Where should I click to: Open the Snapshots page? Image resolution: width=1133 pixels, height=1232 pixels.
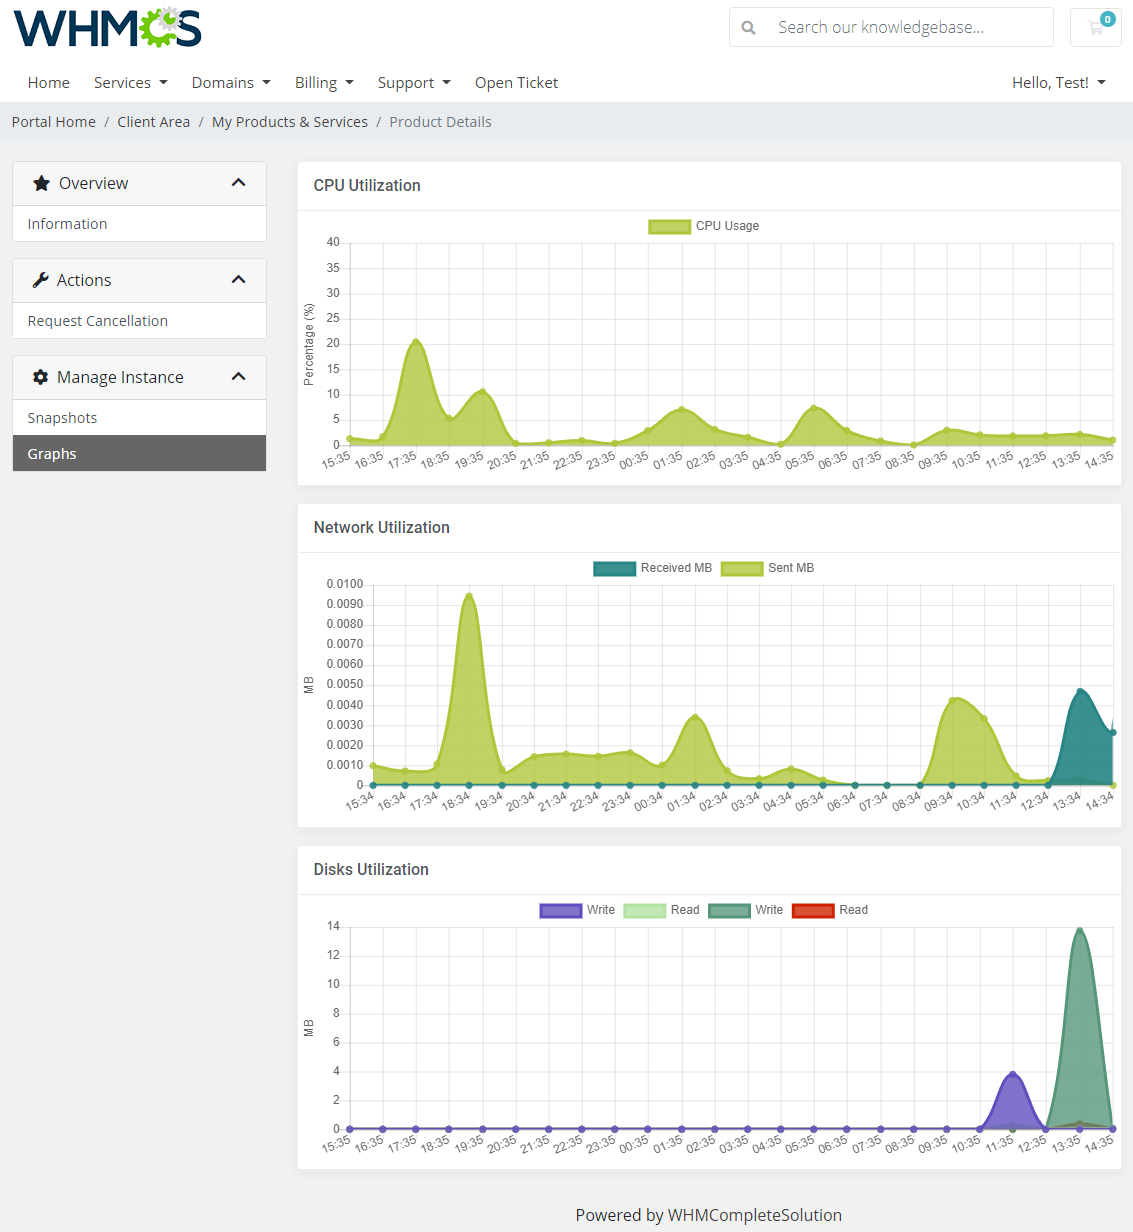(x=62, y=417)
